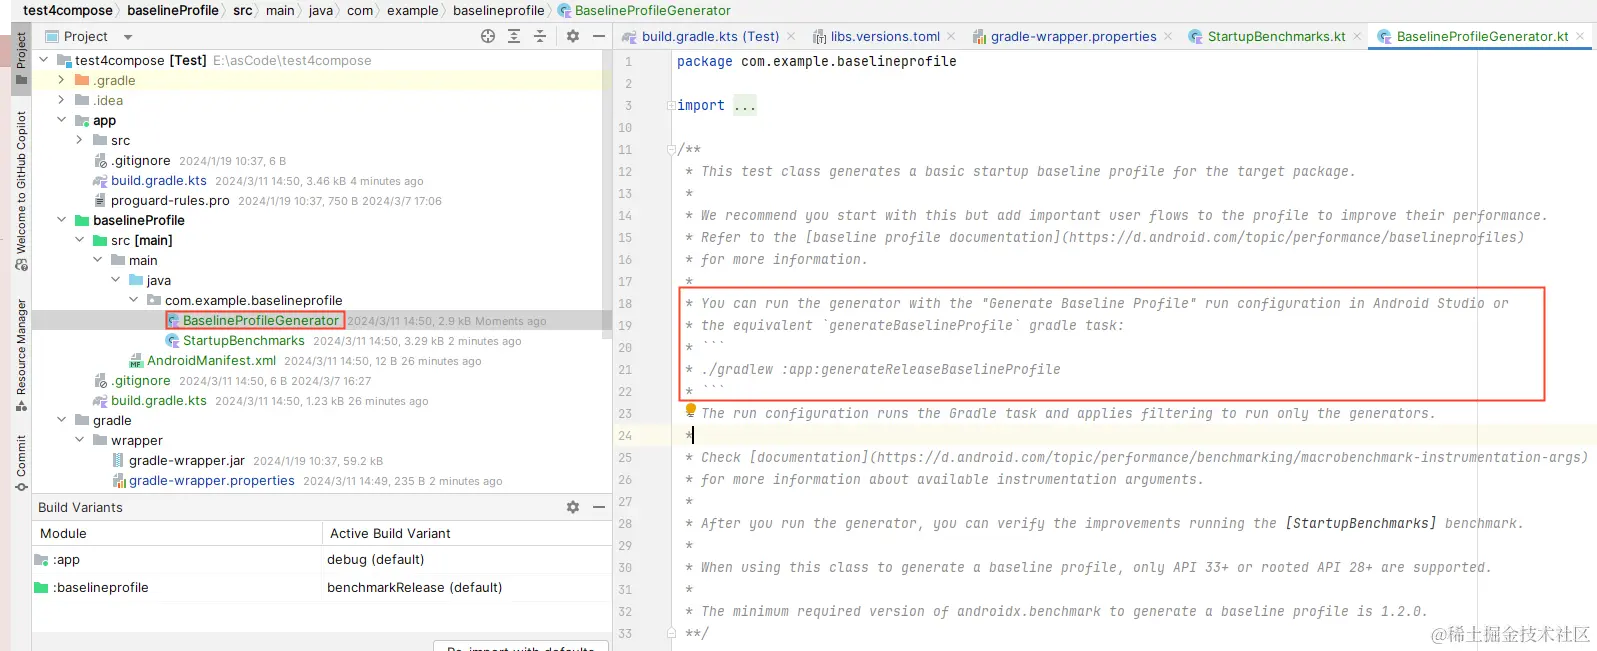Viewport: 1597px width, 651px height.
Task: Fold the KDoc comment at line 11
Action: (x=671, y=149)
